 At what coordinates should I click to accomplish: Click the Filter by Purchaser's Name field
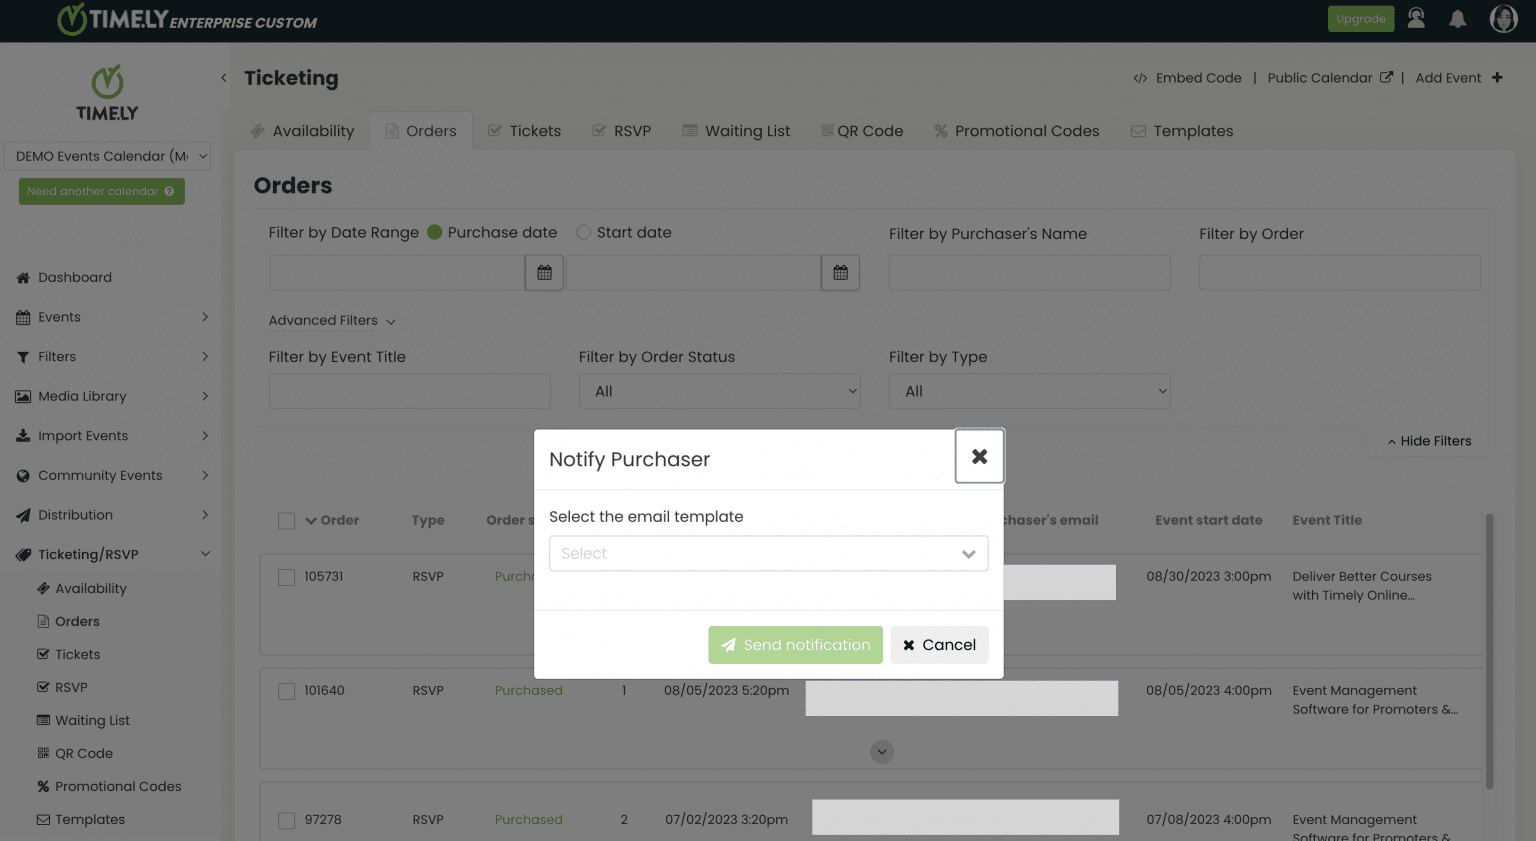[1029, 272]
